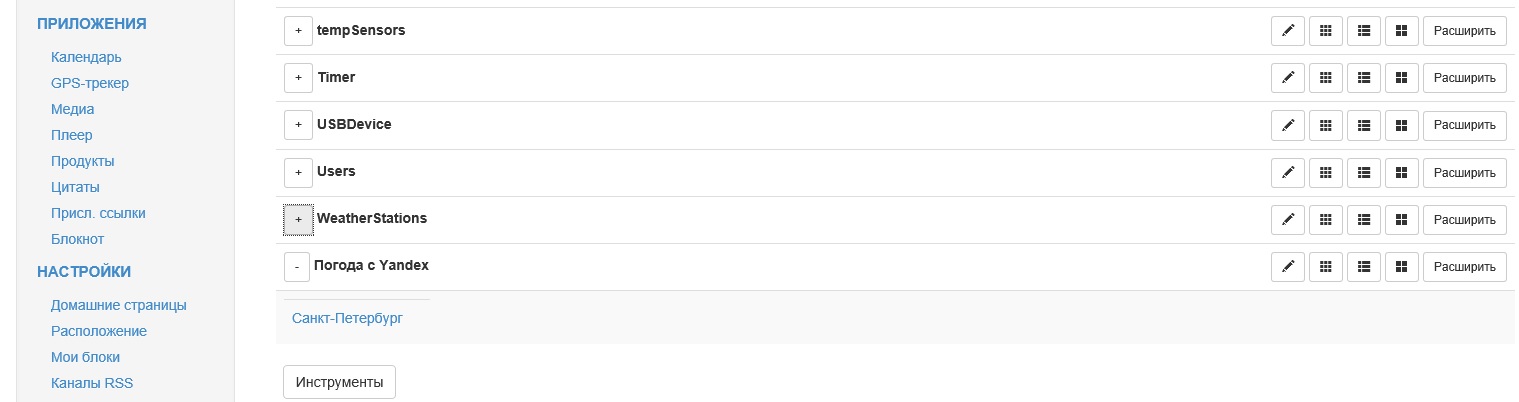Expand the tempSensors class with plus button
Screen dimensions: 1519x402
coord(298,31)
